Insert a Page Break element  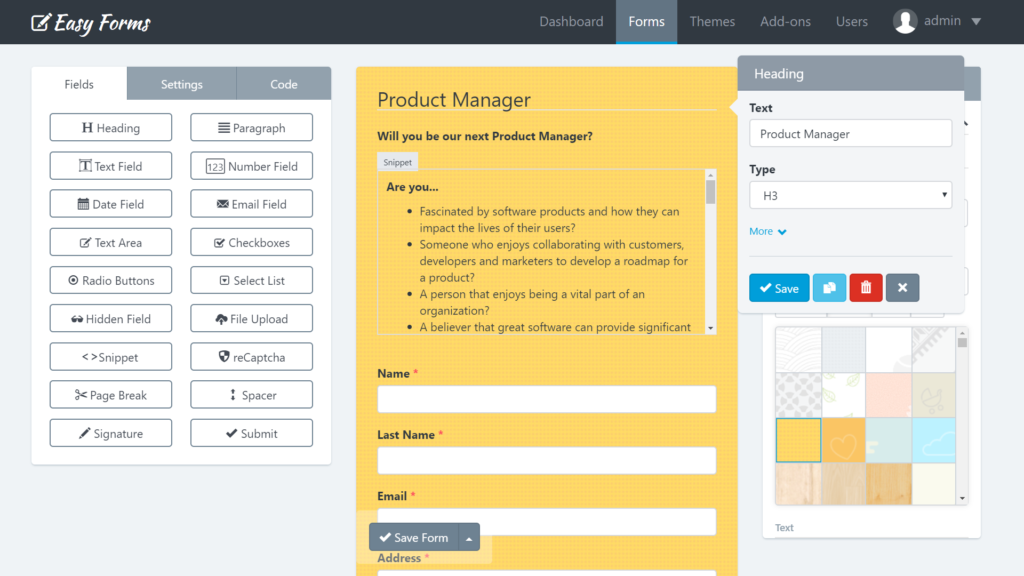110,394
